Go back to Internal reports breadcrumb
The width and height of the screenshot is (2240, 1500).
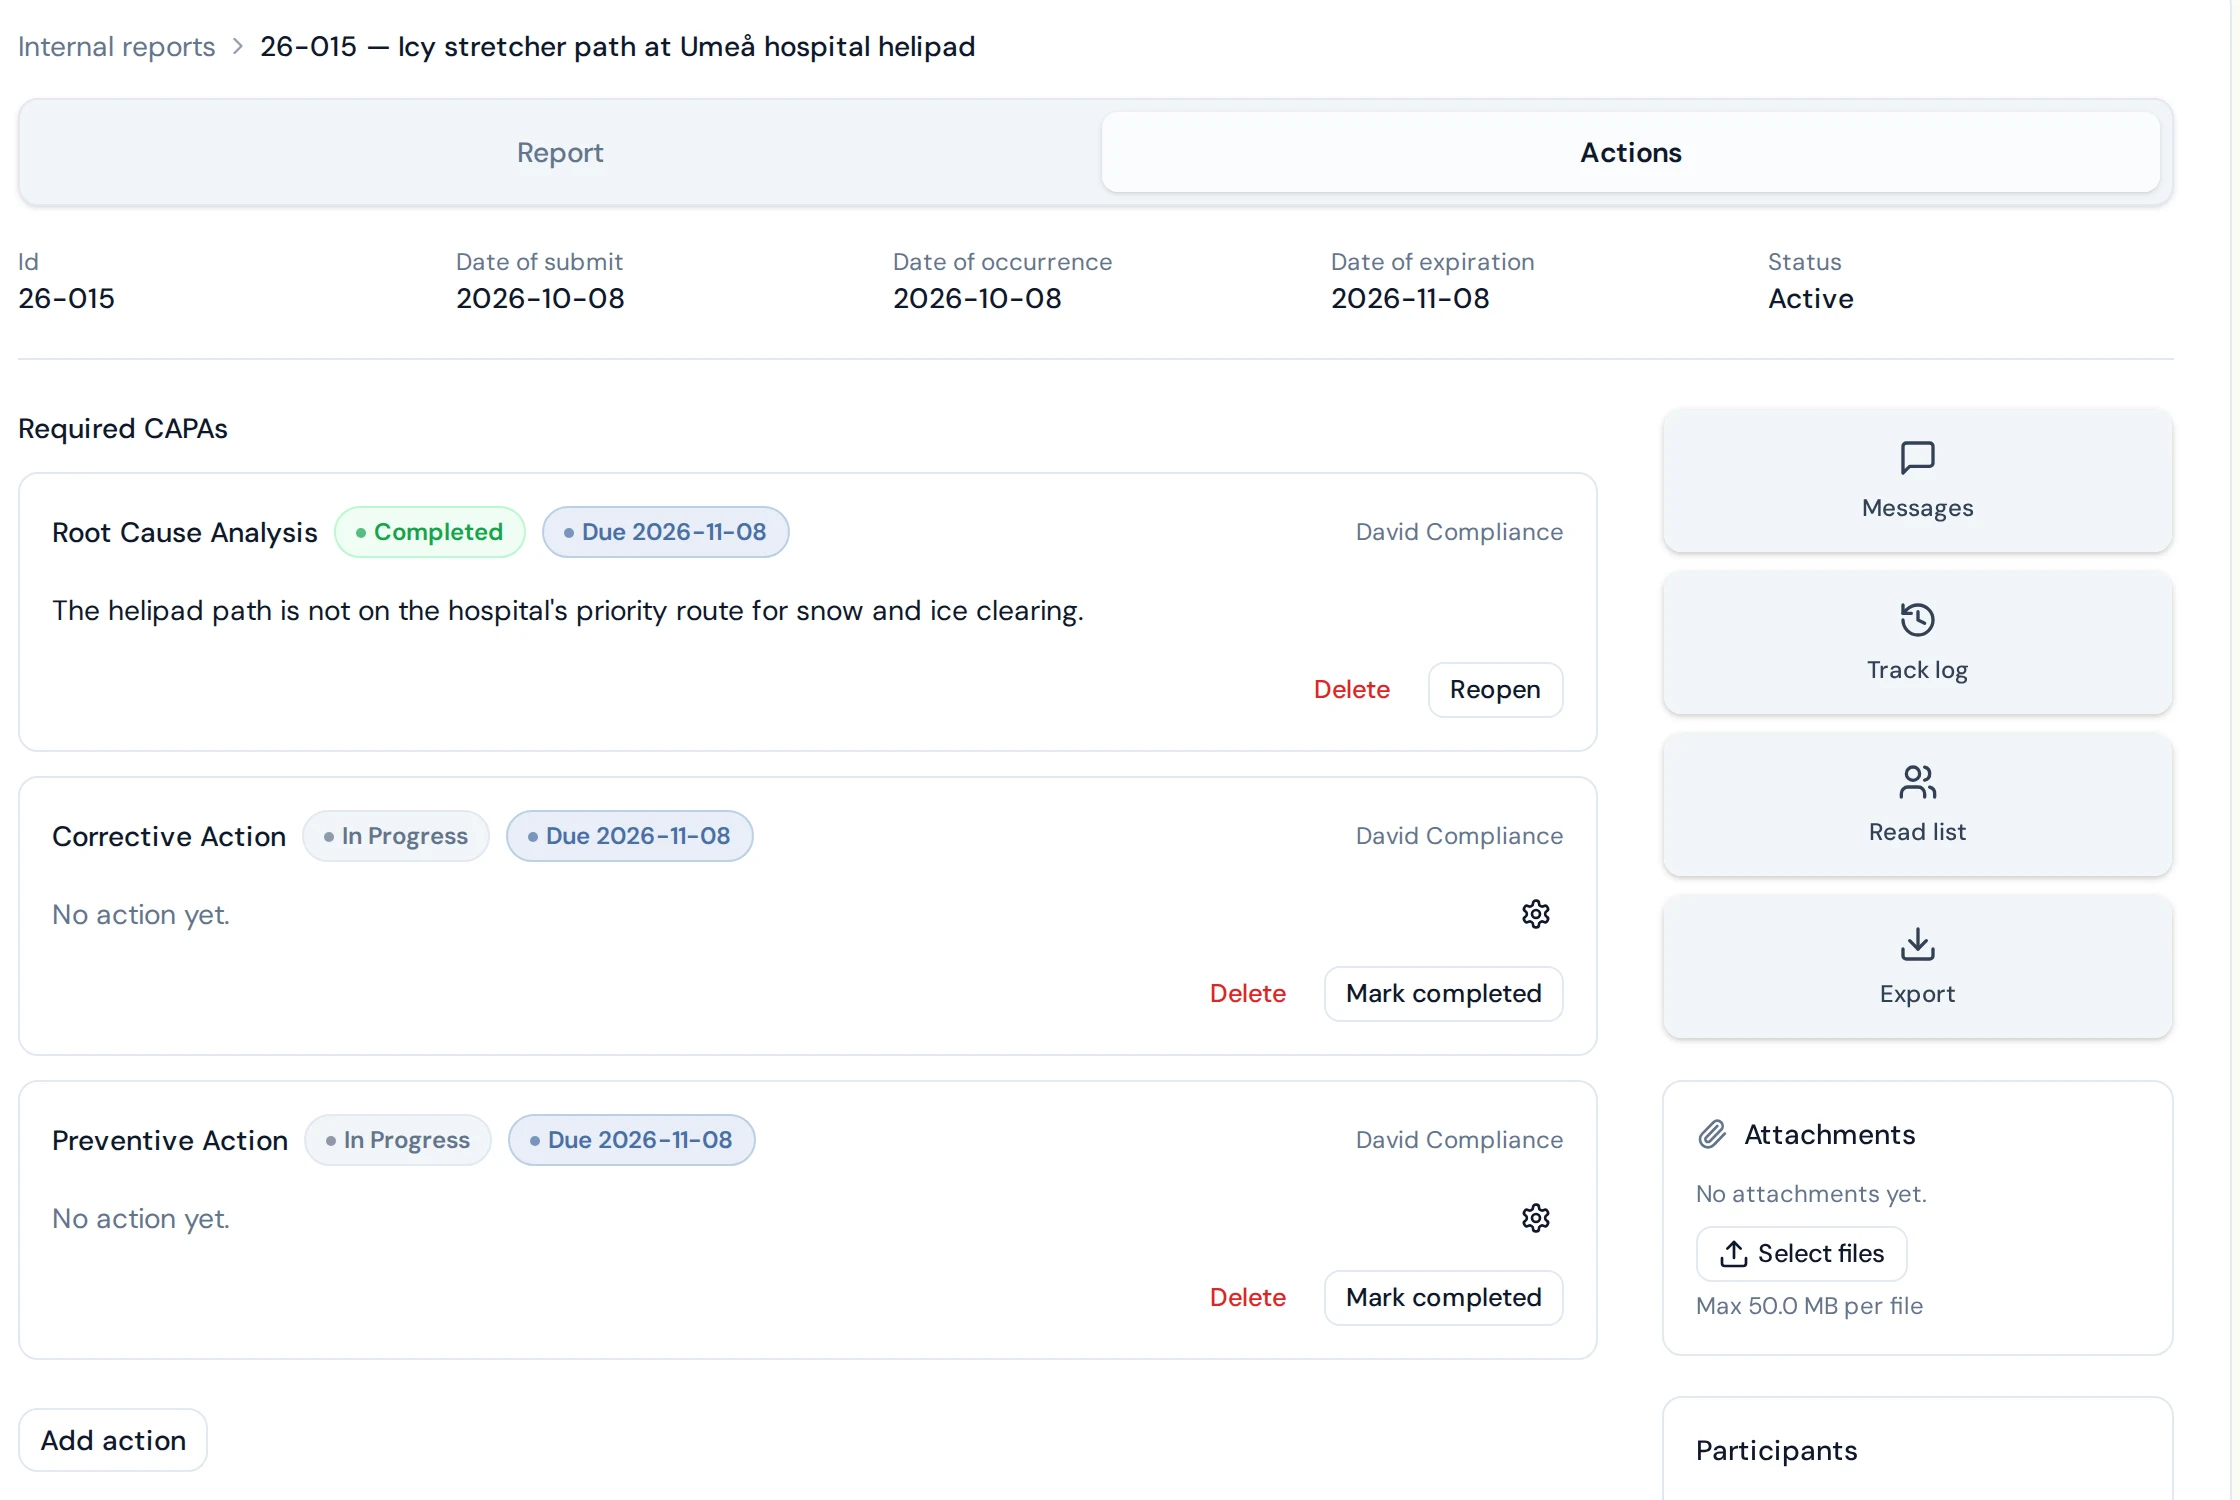[117, 47]
